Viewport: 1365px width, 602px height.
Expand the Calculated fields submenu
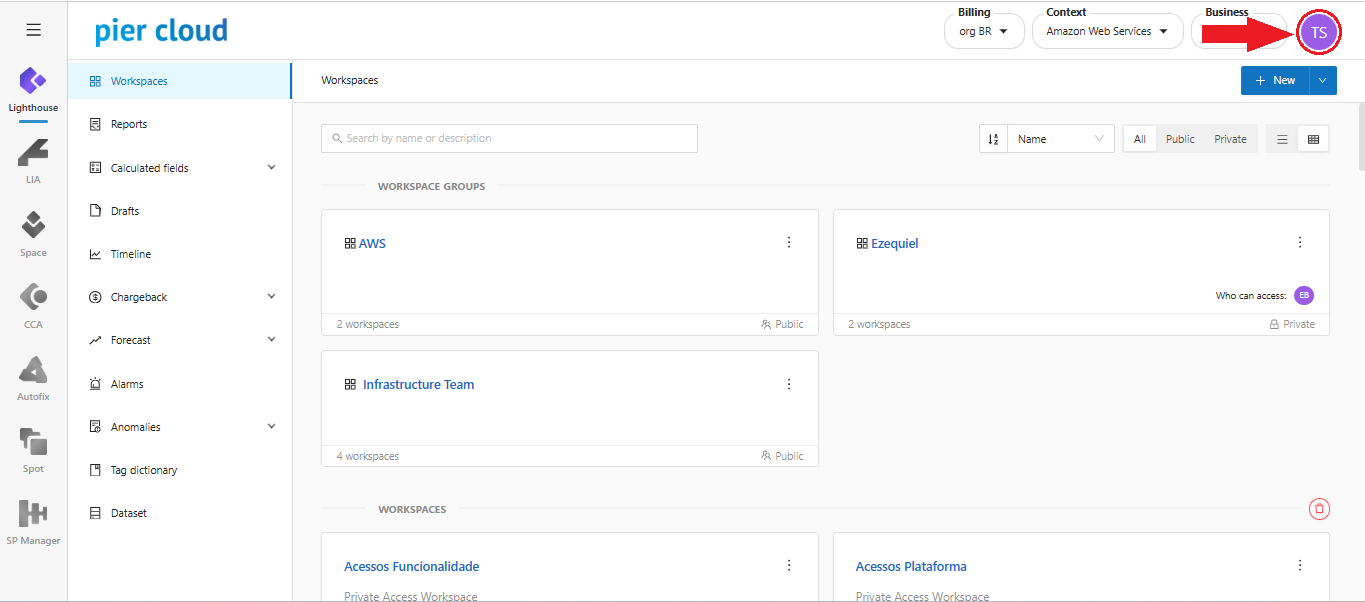tap(271, 168)
